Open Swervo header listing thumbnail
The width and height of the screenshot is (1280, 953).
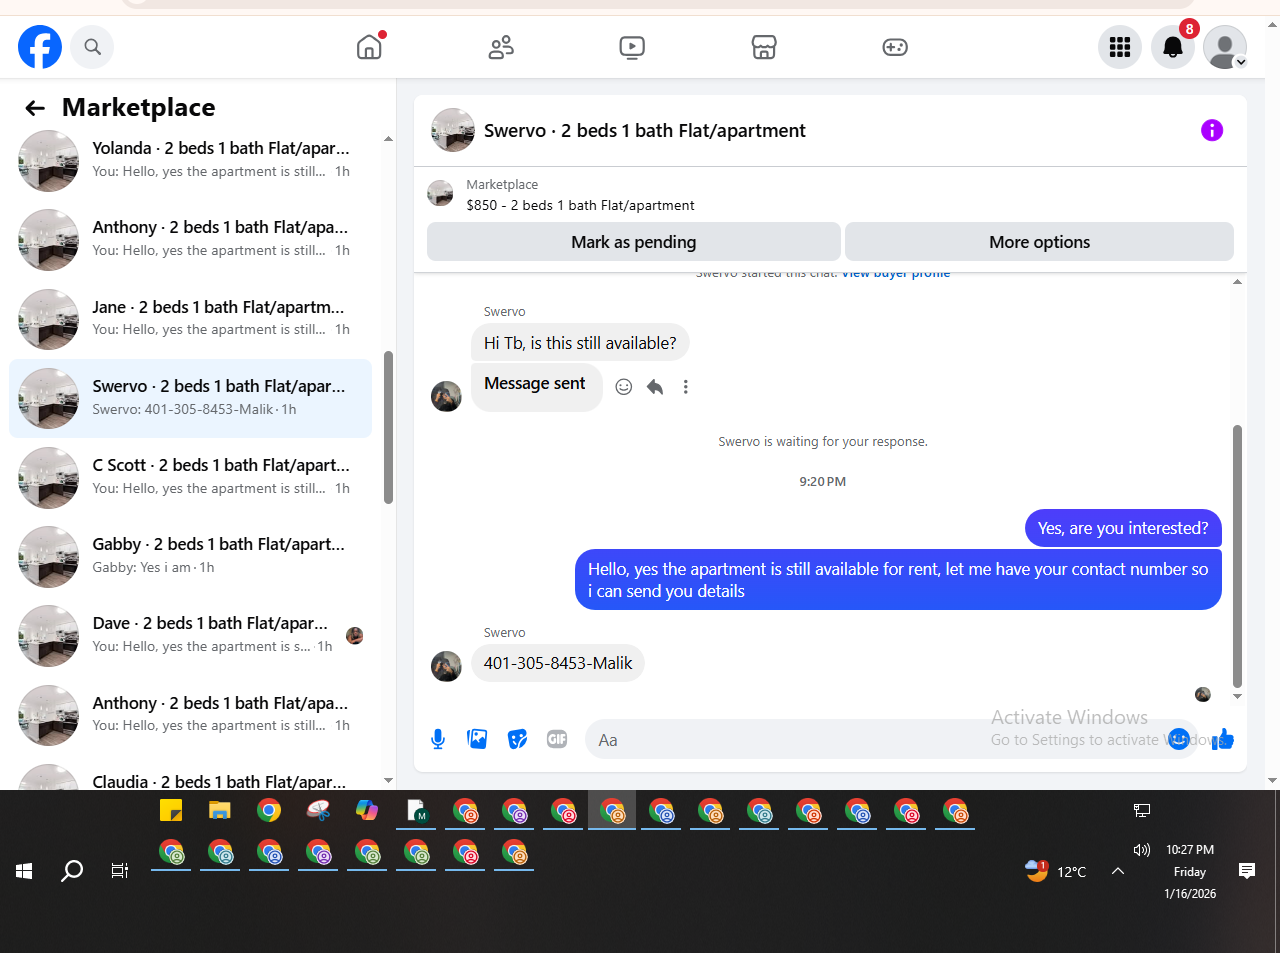pos(453,130)
